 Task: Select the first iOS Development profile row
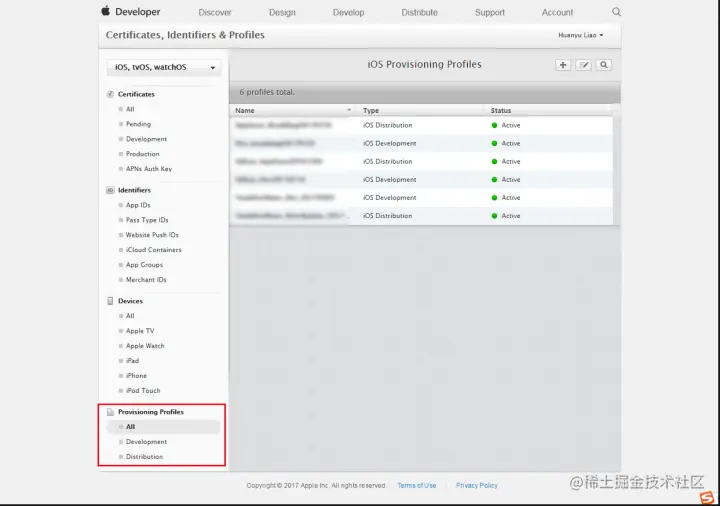click(421, 143)
